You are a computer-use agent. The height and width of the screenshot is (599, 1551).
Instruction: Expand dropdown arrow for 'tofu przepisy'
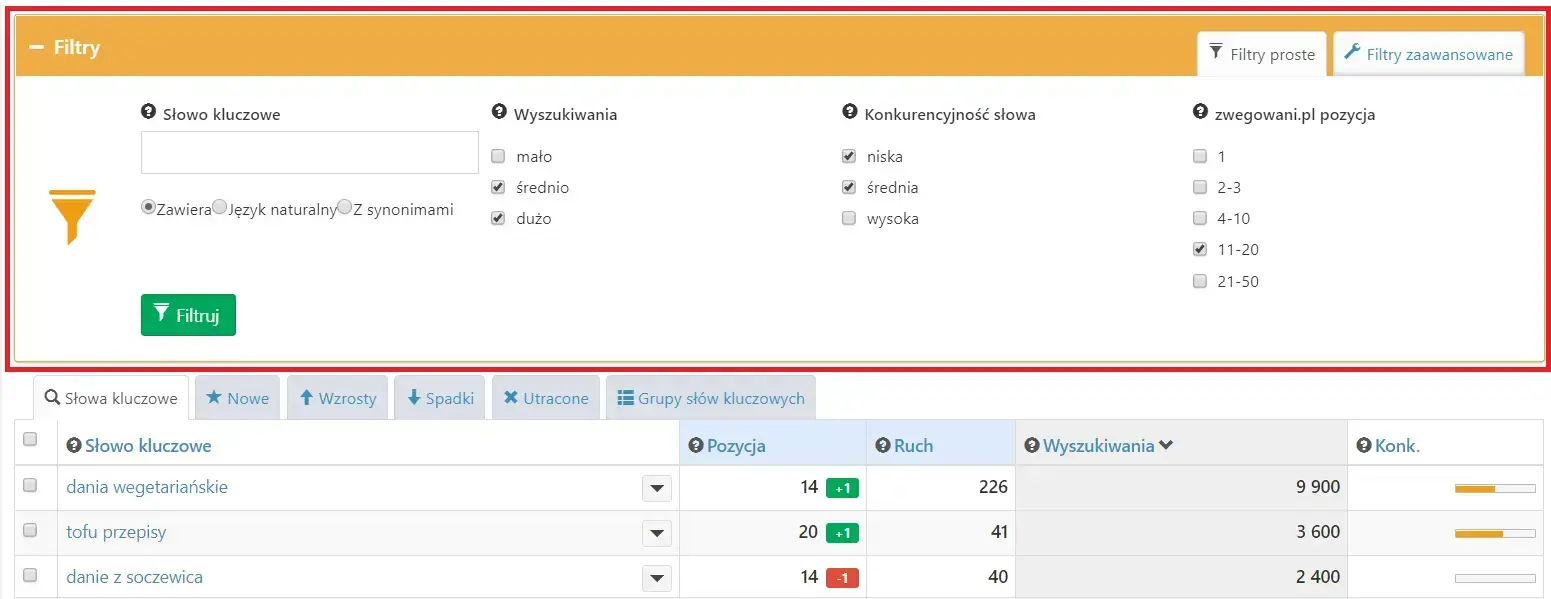656,533
